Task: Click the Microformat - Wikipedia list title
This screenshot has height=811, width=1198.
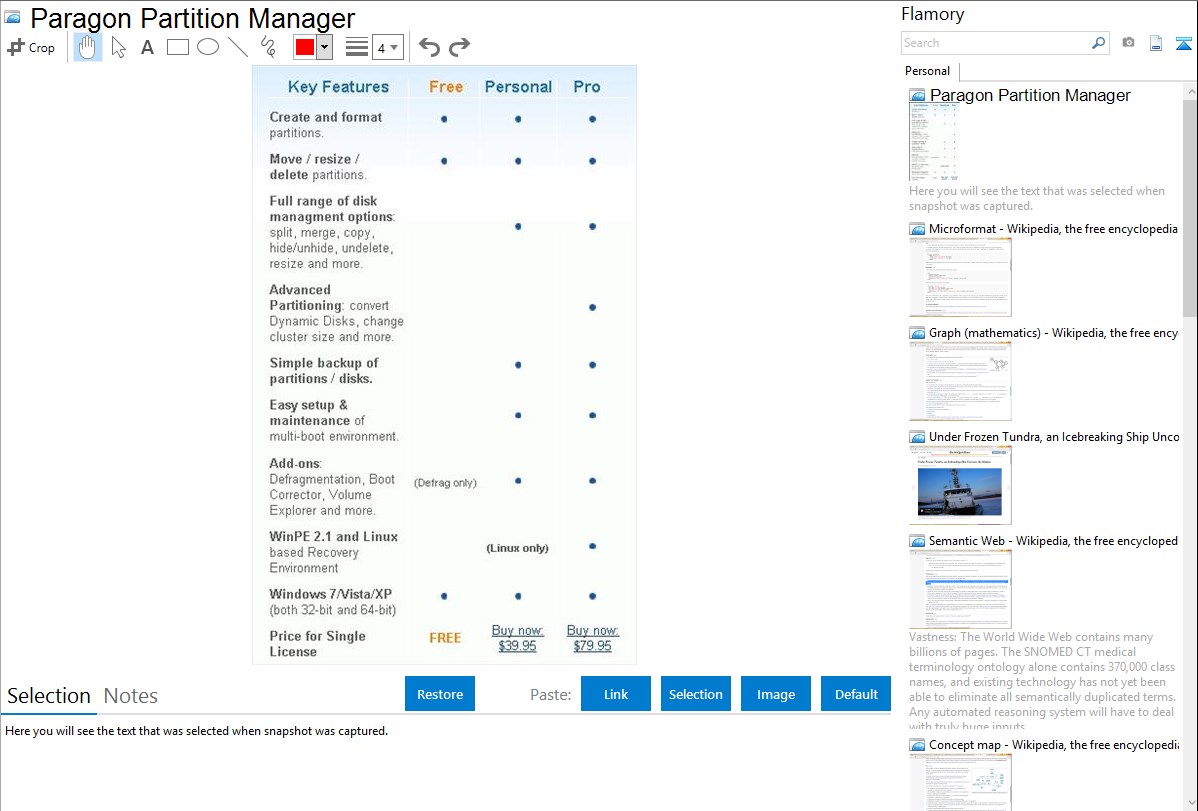Action: 1053,229
